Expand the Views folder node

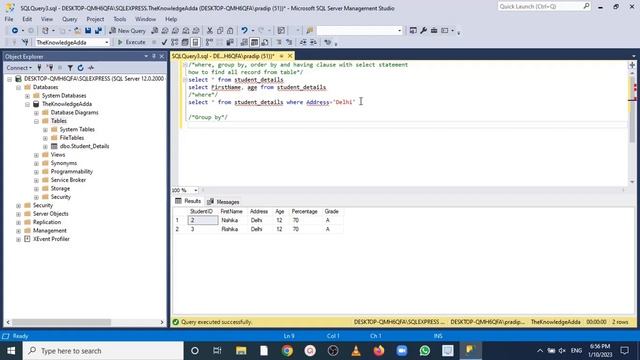point(36,155)
